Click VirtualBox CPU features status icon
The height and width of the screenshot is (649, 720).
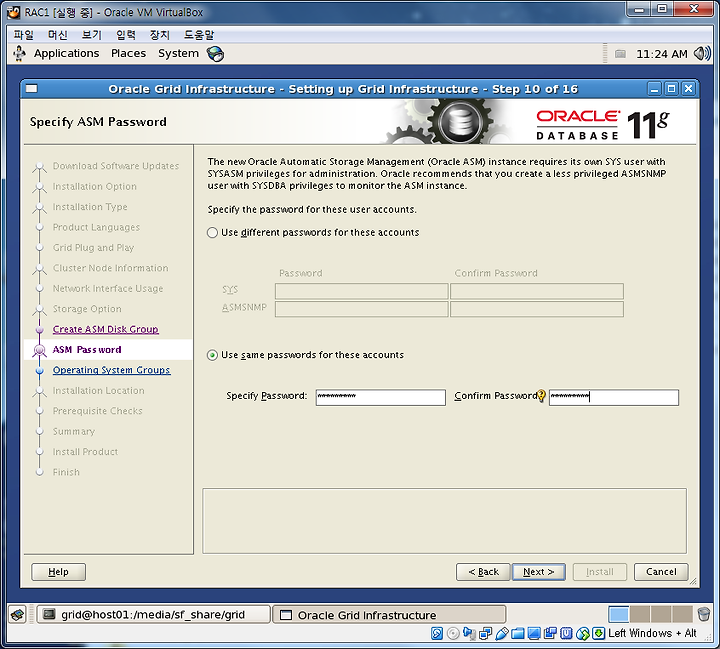[x=566, y=633]
